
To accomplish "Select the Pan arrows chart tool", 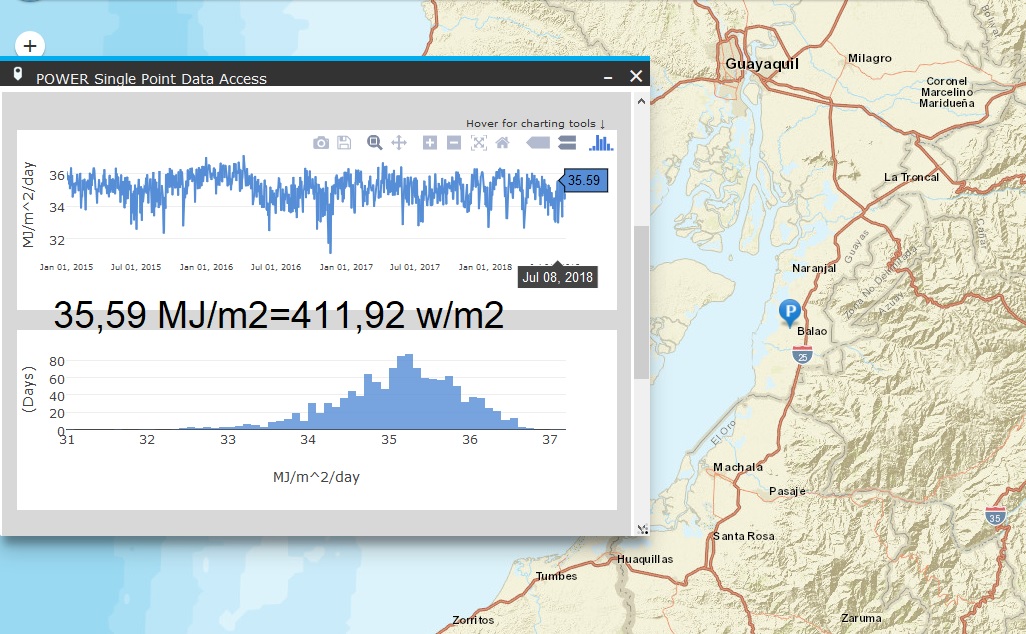I will [399, 143].
